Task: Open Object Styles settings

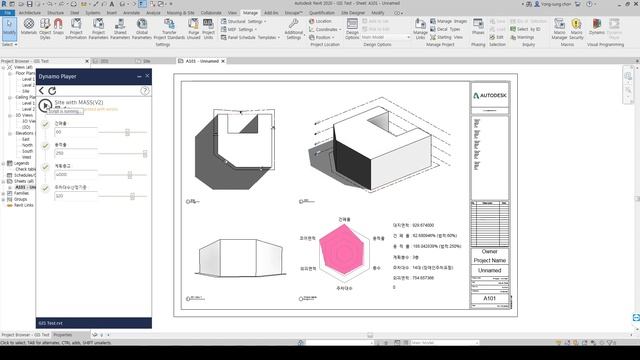Action: 45,29
